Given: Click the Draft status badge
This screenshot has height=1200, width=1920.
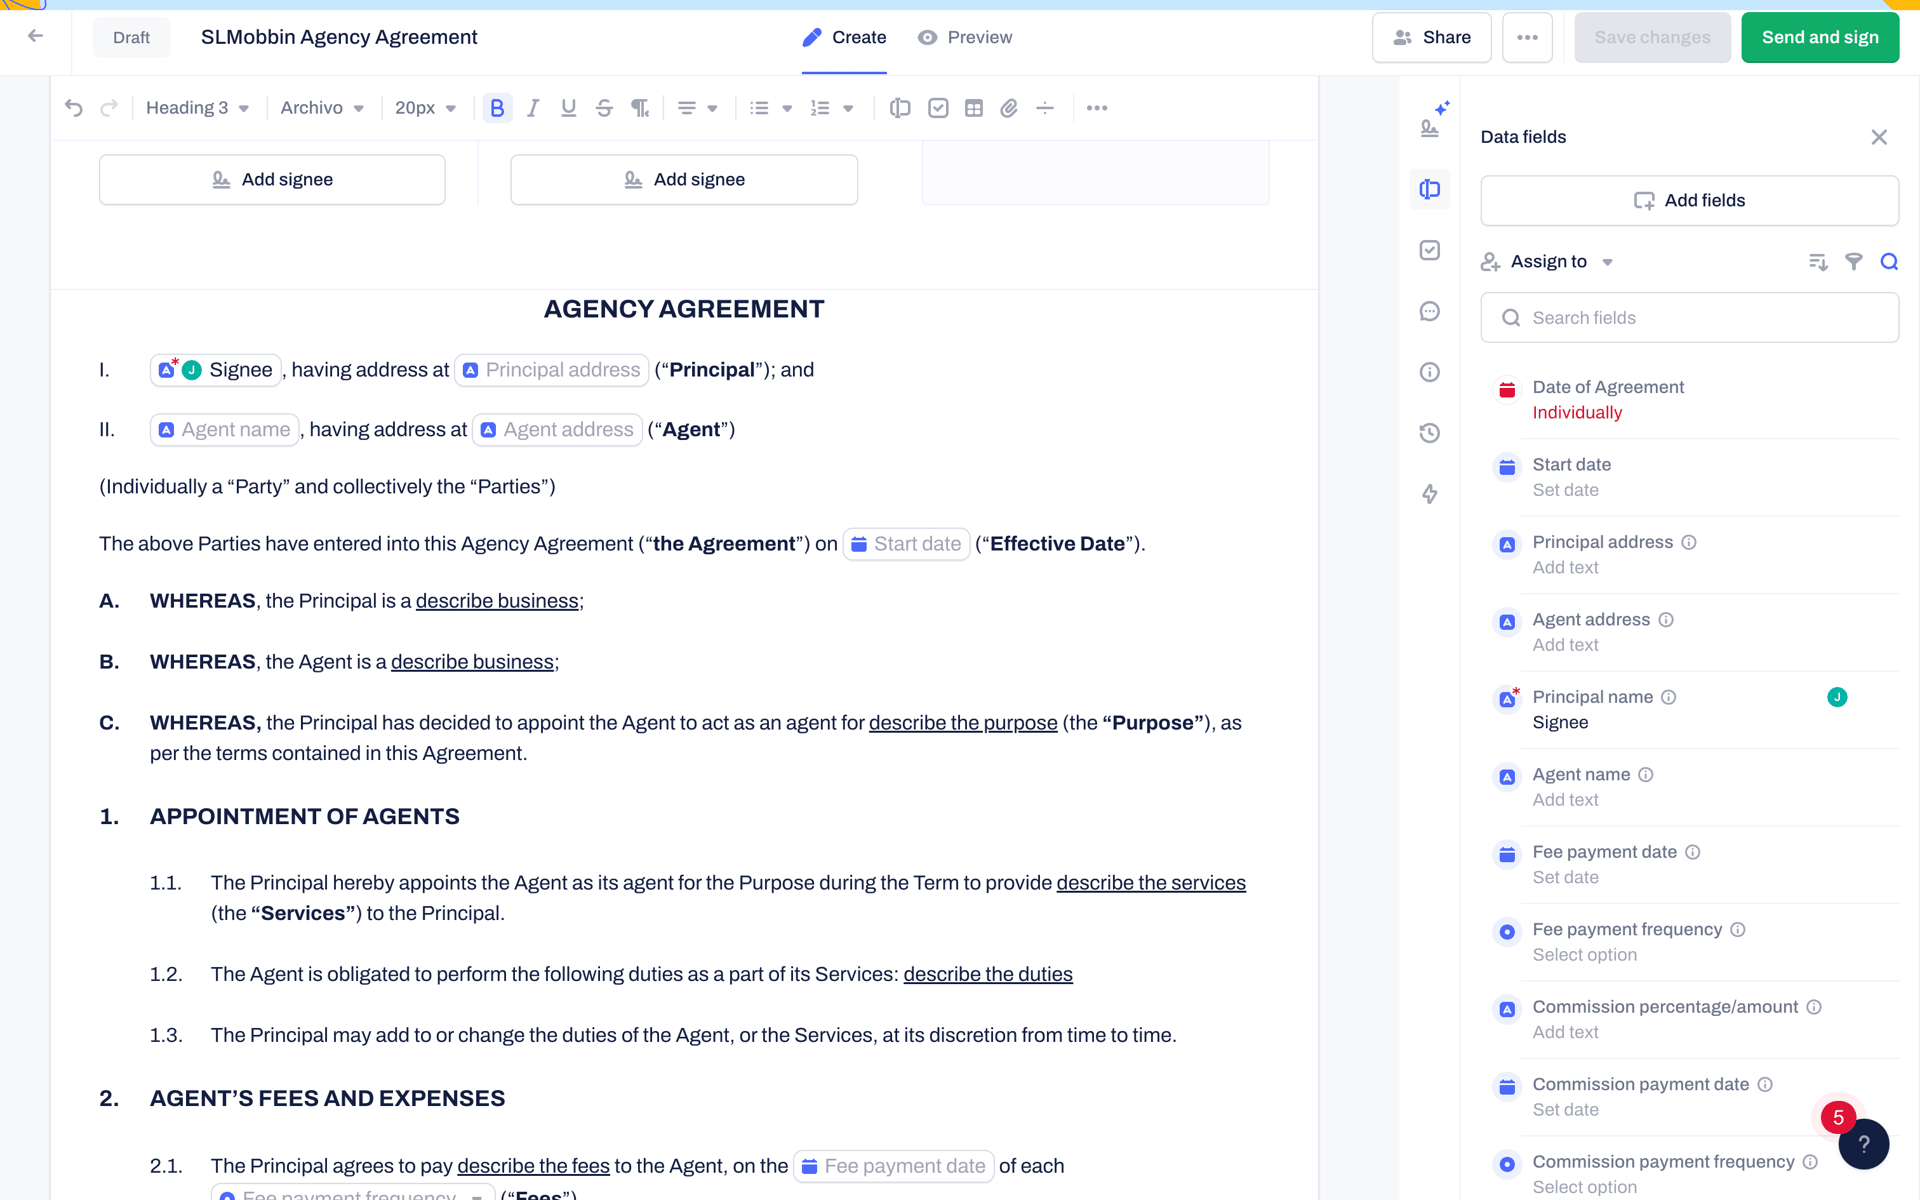Looking at the screenshot, I should tap(131, 37).
